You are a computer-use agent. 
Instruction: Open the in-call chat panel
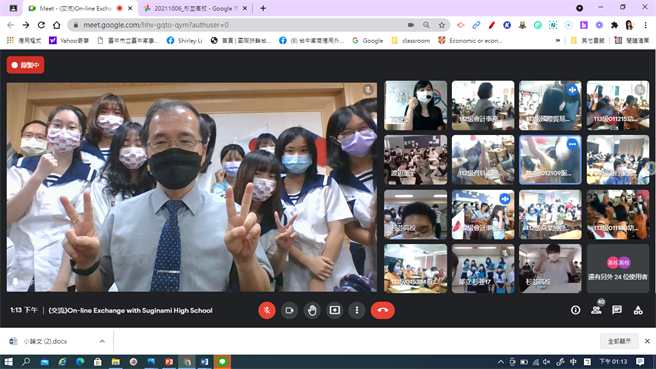click(617, 310)
